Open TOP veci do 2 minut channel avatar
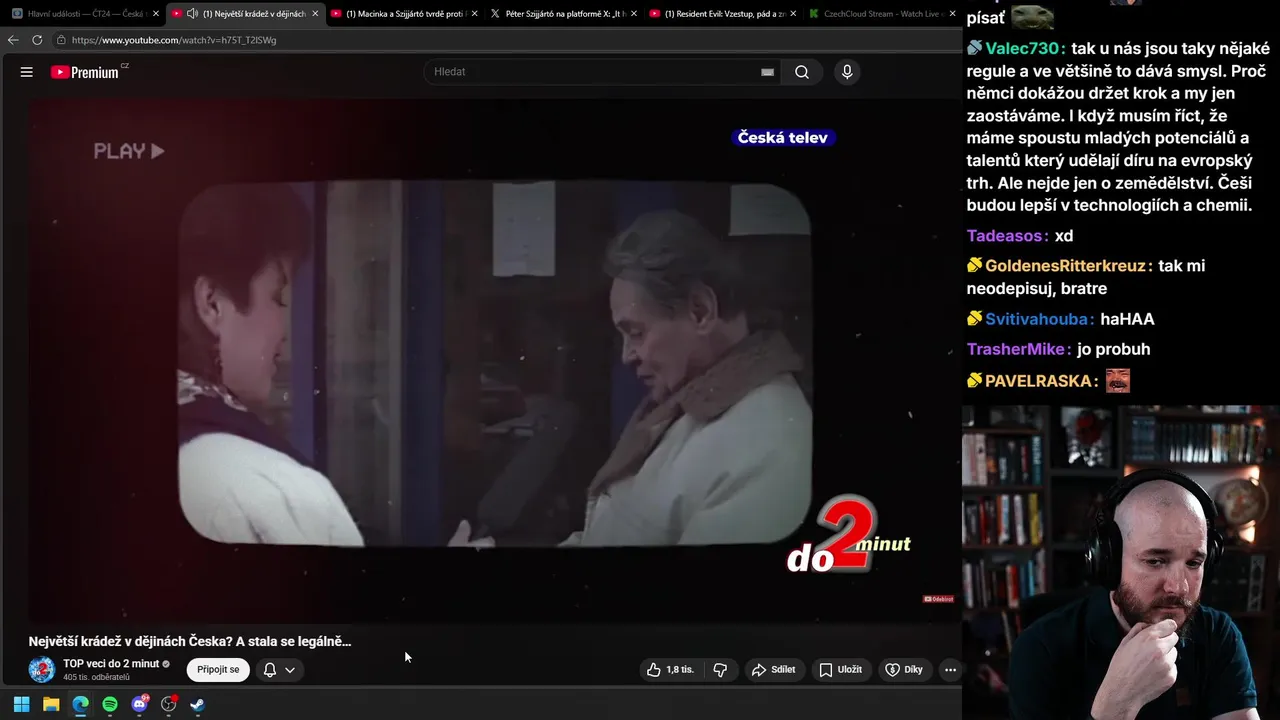The height and width of the screenshot is (720, 1280). [x=42, y=670]
